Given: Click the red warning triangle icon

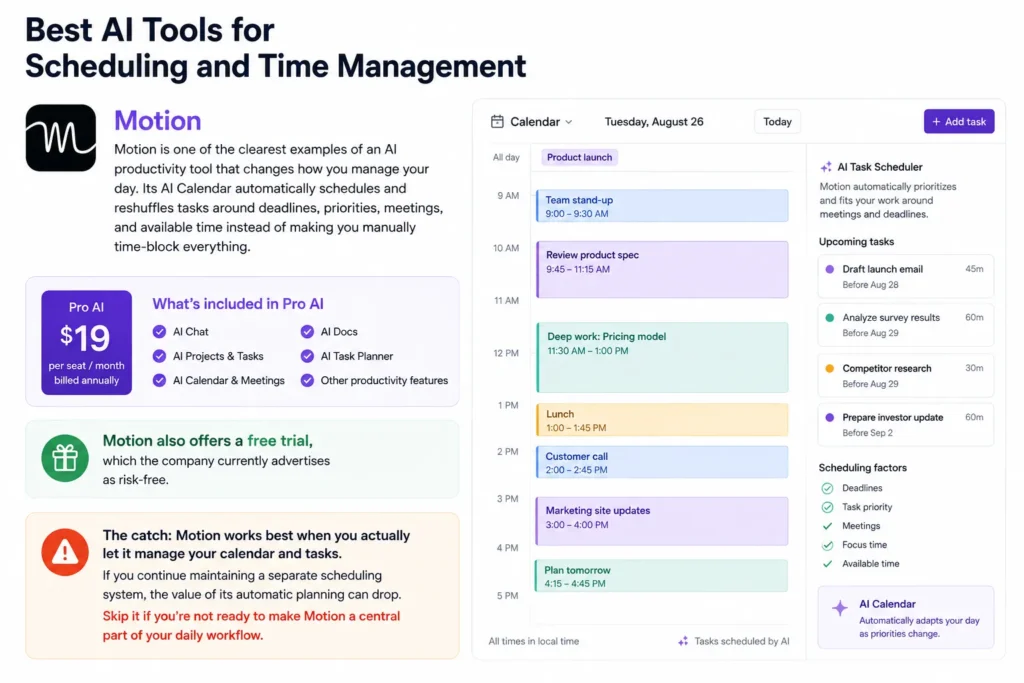Looking at the screenshot, I should click(65, 552).
